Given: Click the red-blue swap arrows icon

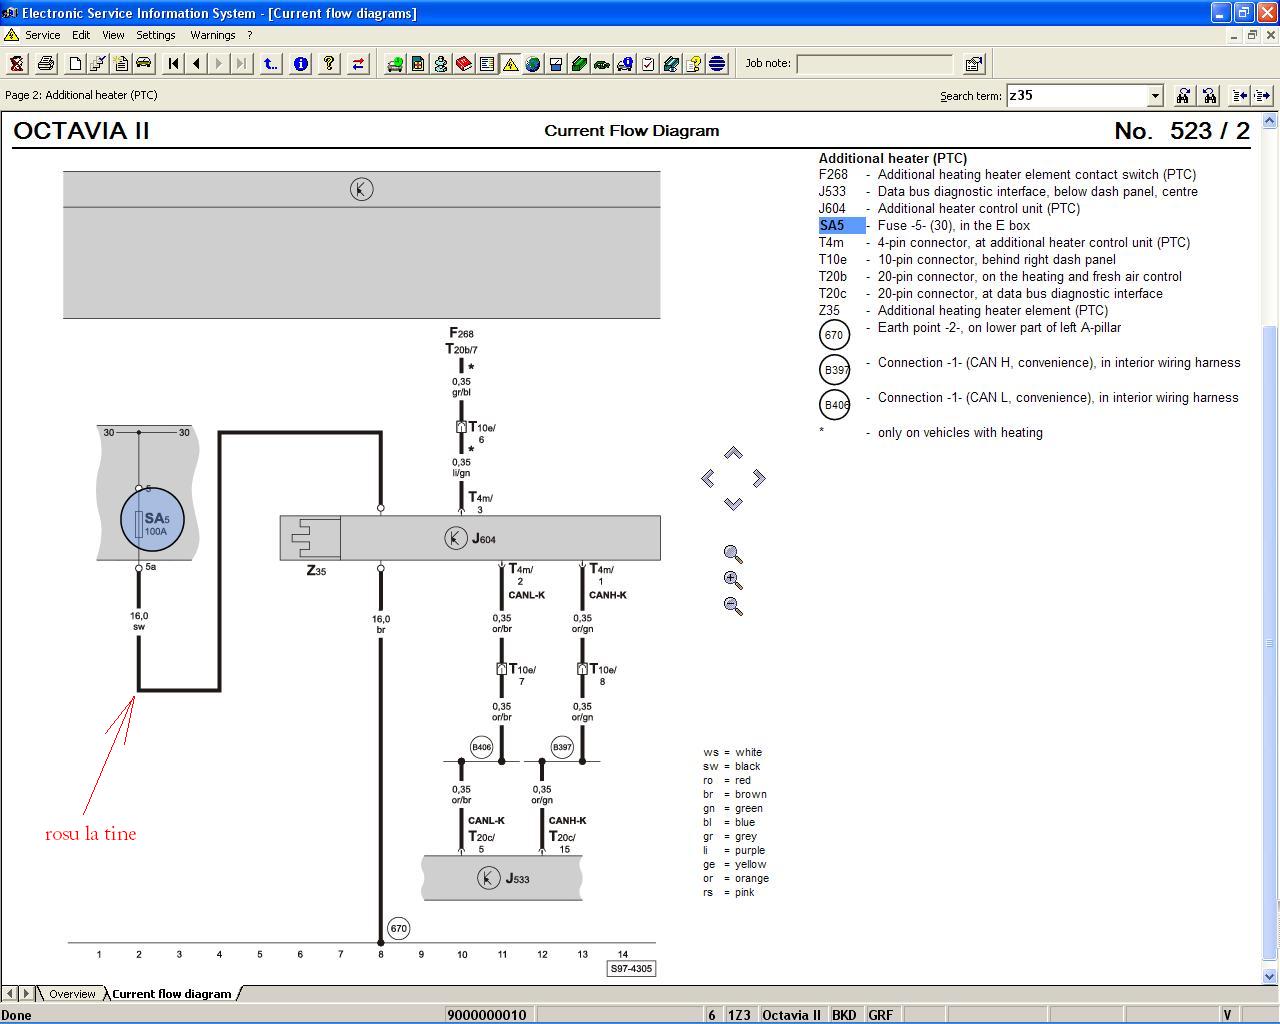Looking at the screenshot, I should [358, 64].
